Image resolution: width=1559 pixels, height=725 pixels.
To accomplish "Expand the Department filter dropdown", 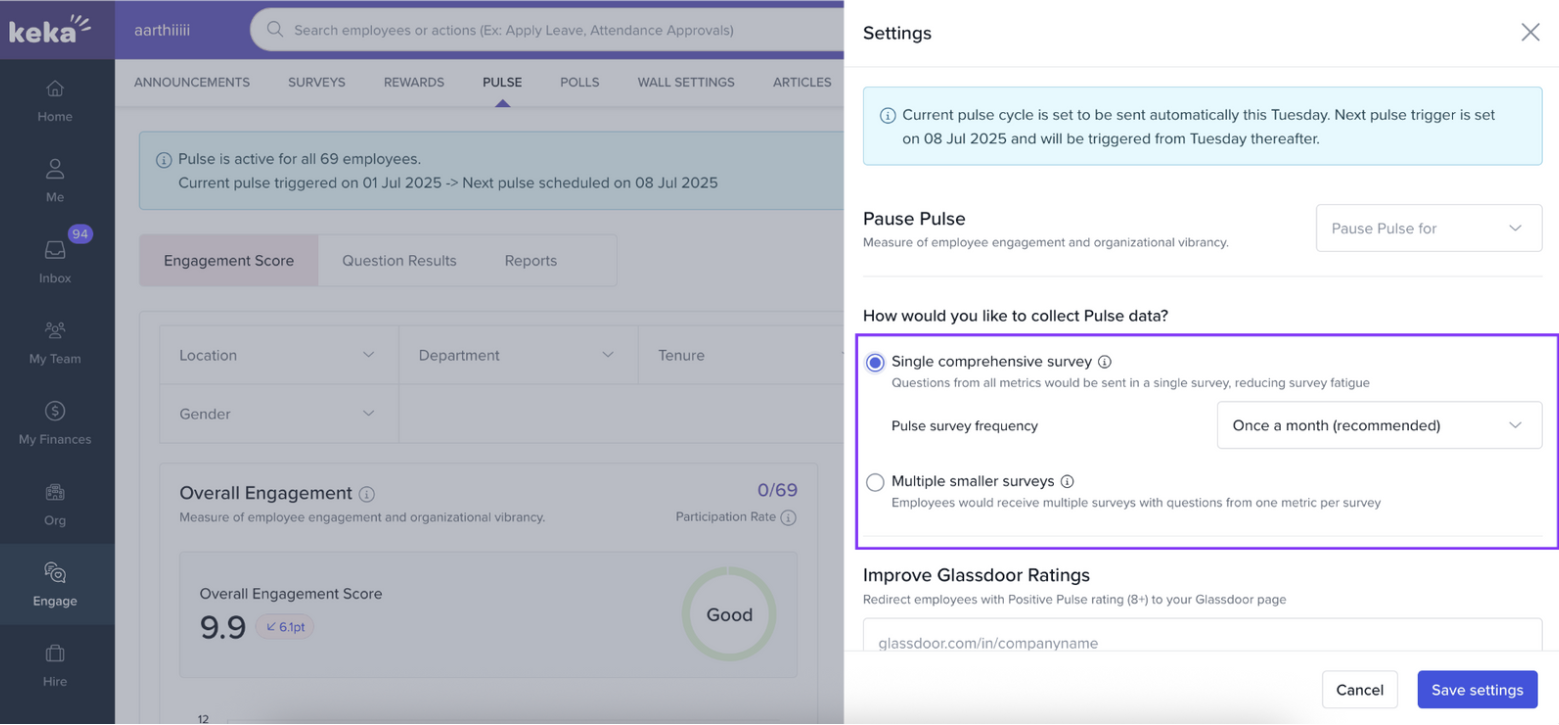I will coord(517,355).
